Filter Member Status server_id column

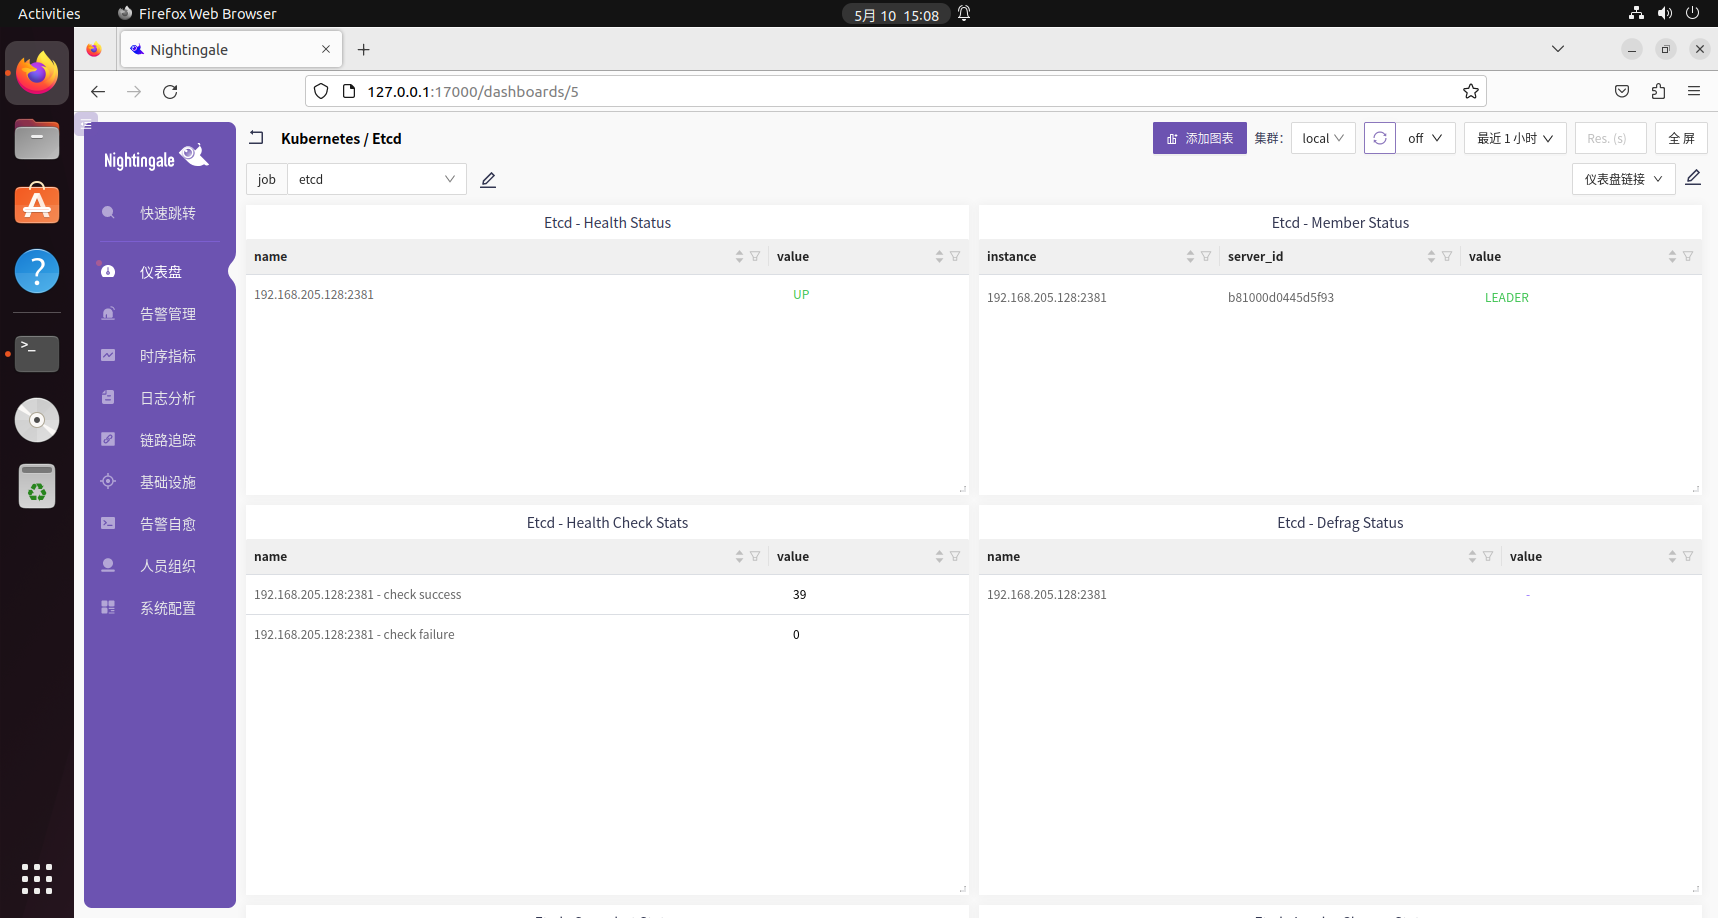tap(1447, 257)
